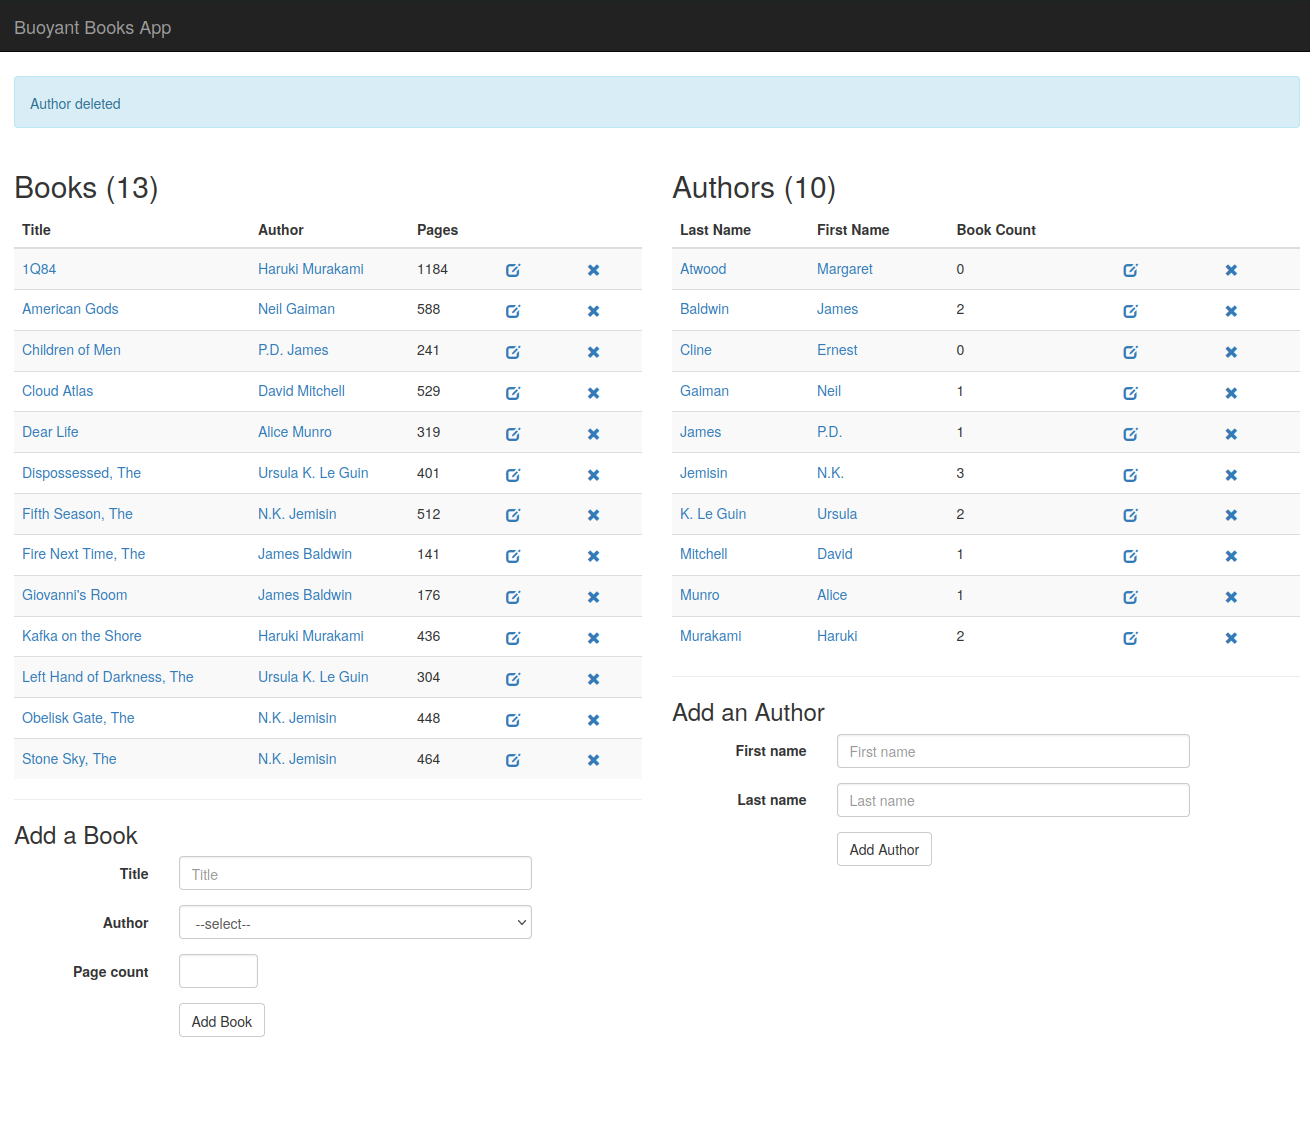1310x1138 pixels.
Task: Open the Author select dropdown
Action: click(355, 922)
